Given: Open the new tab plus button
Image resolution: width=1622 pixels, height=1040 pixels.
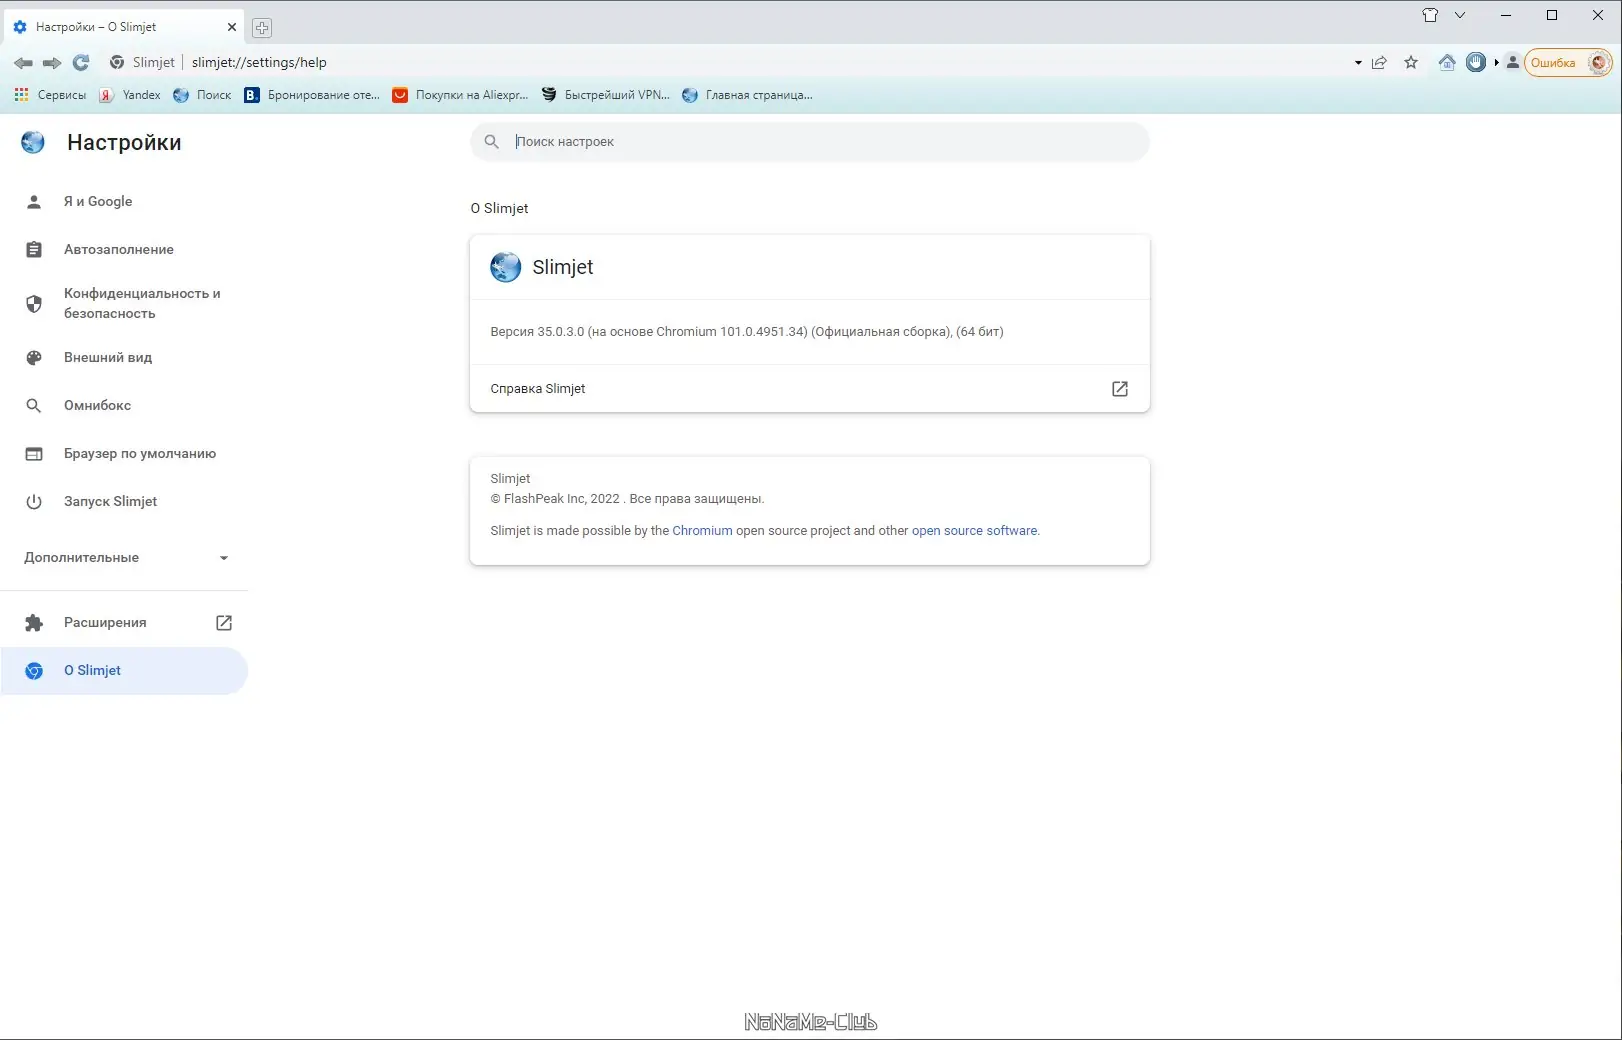Looking at the screenshot, I should point(262,28).
